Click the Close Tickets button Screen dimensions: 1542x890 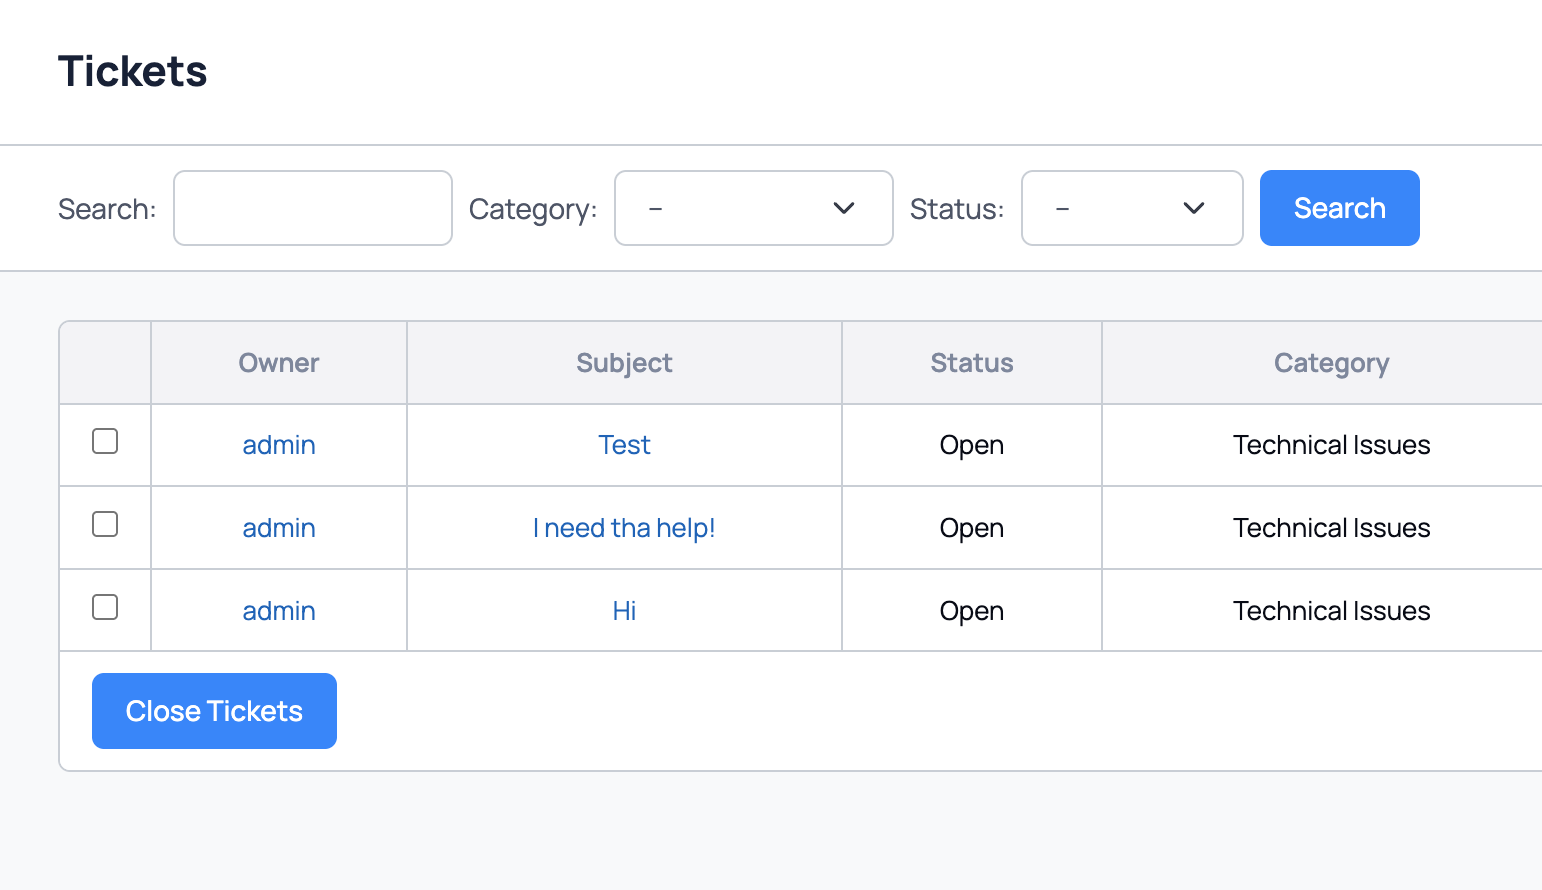[214, 711]
